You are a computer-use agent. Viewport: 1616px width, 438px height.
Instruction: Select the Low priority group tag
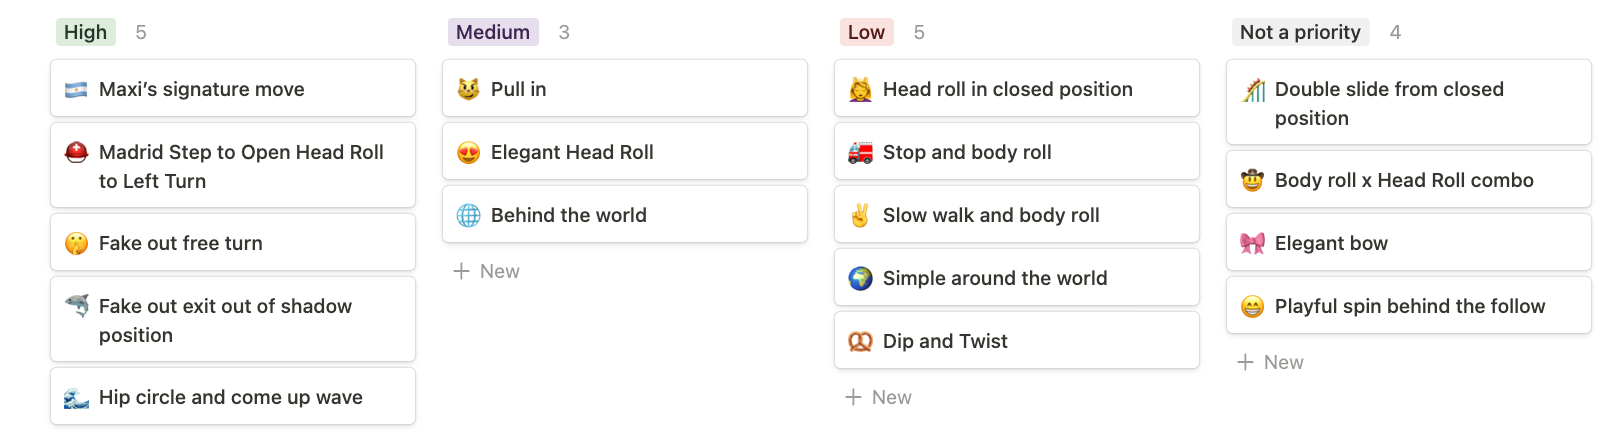(866, 32)
